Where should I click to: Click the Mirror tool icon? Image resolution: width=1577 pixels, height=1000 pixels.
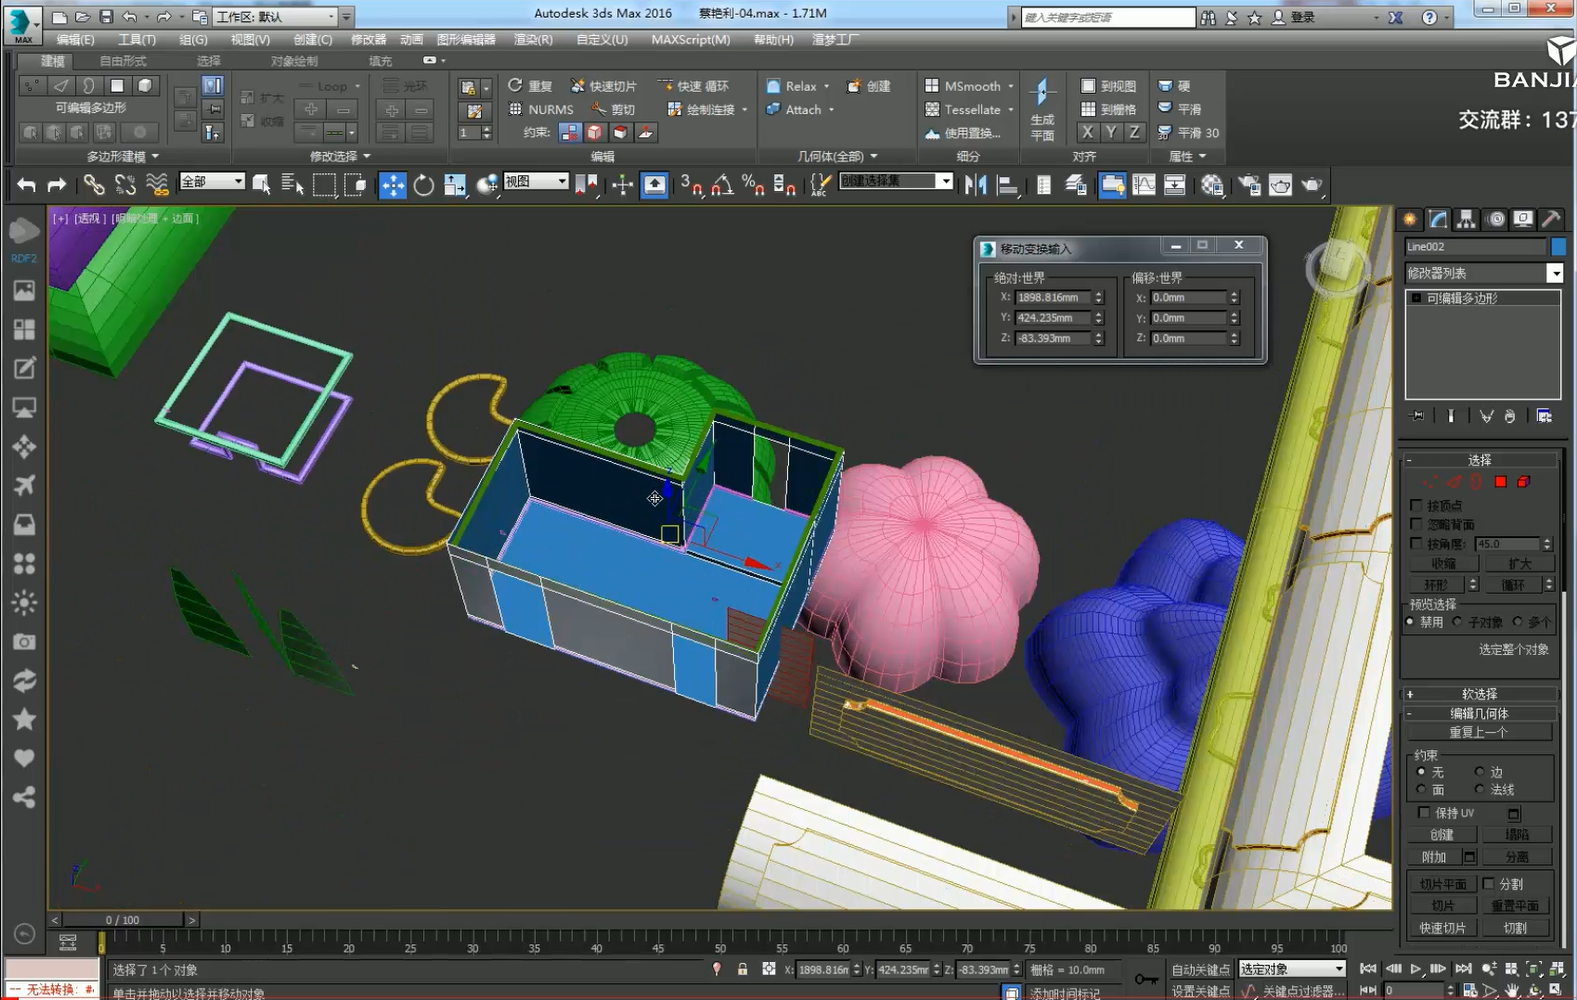tap(976, 185)
